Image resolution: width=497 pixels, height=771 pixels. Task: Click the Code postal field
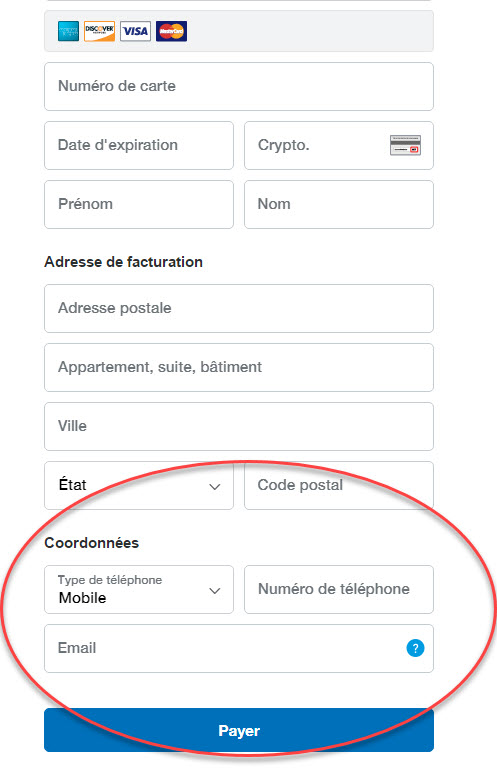point(339,485)
